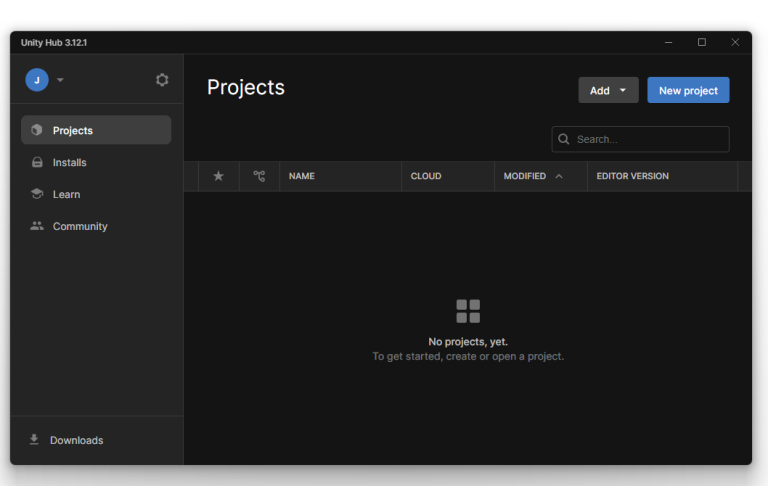Switch to the Installs section
The image size is (768, 486).
[x=70, y=162]
